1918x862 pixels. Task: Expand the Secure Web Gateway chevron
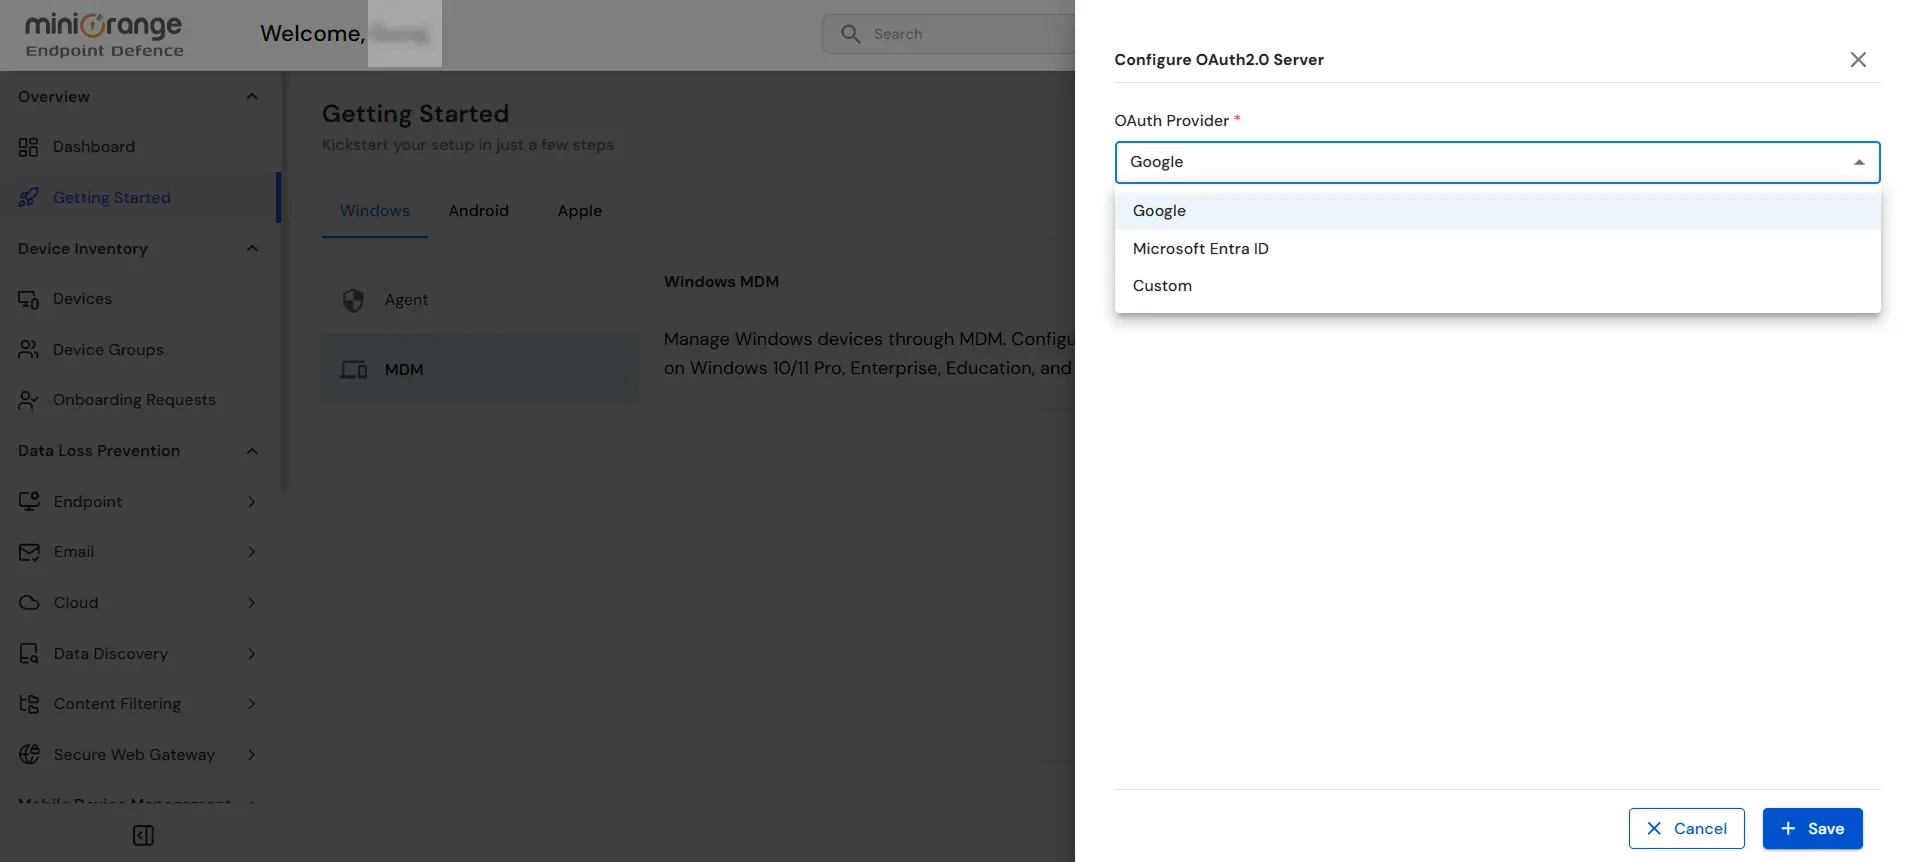point(251,755)
